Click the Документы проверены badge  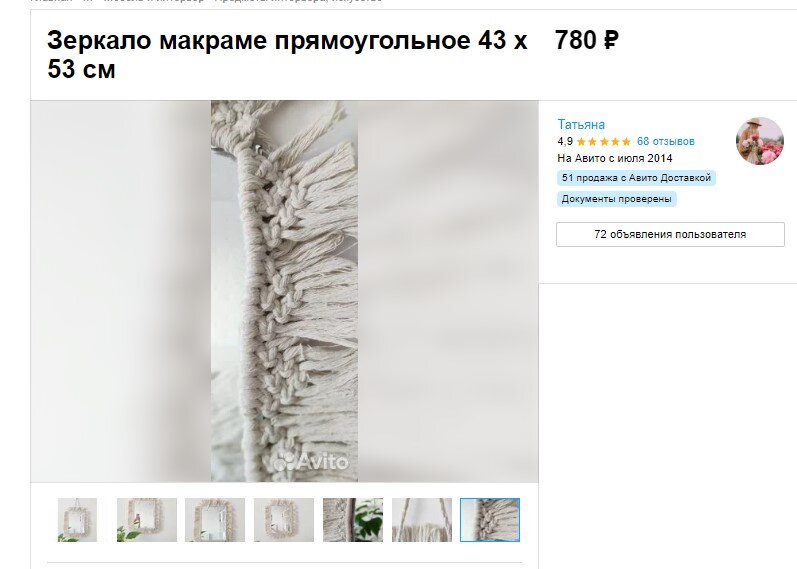tap(617, 199)
